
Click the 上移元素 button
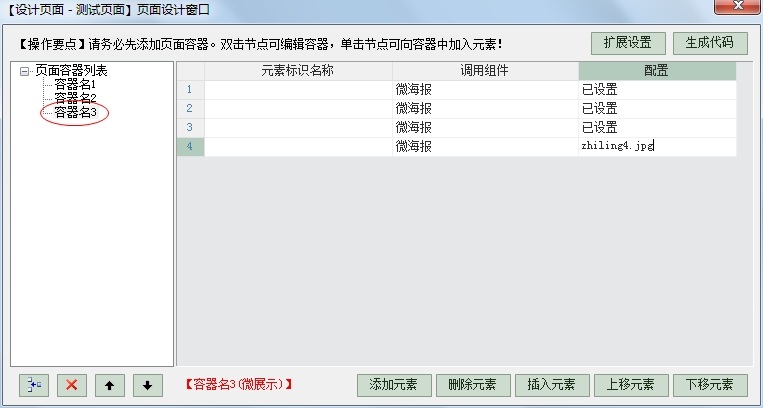coord(631,385)
